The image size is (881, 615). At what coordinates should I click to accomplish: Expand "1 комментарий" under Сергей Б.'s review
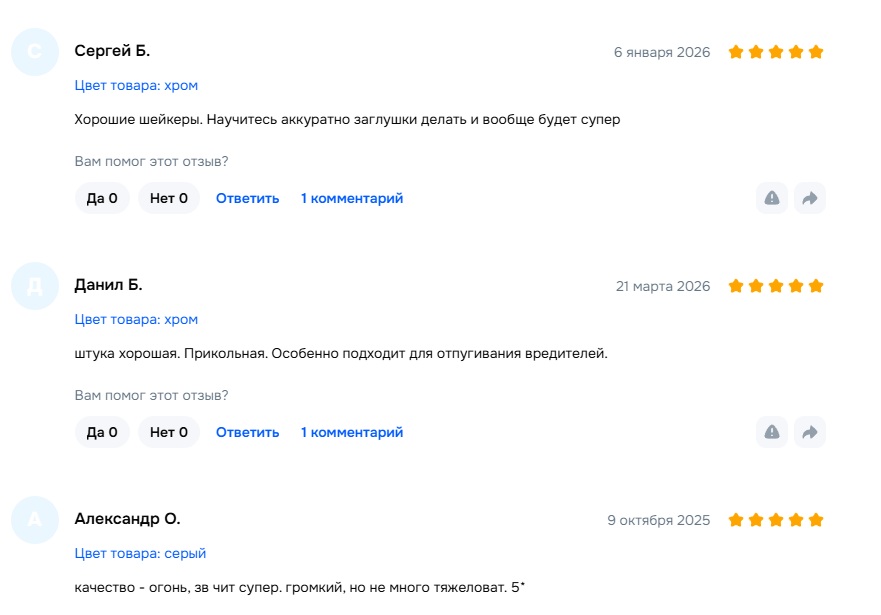click(x=352, y=198)
